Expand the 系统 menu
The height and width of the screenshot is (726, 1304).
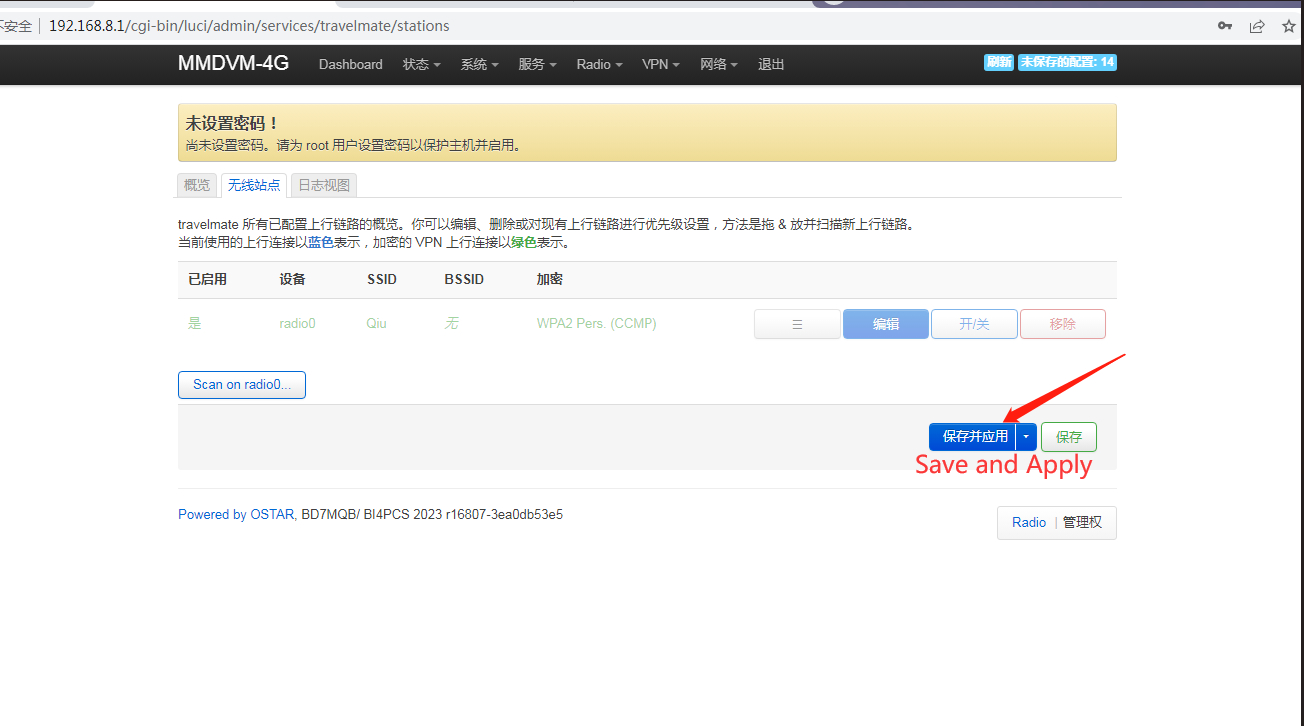[479, 64]
